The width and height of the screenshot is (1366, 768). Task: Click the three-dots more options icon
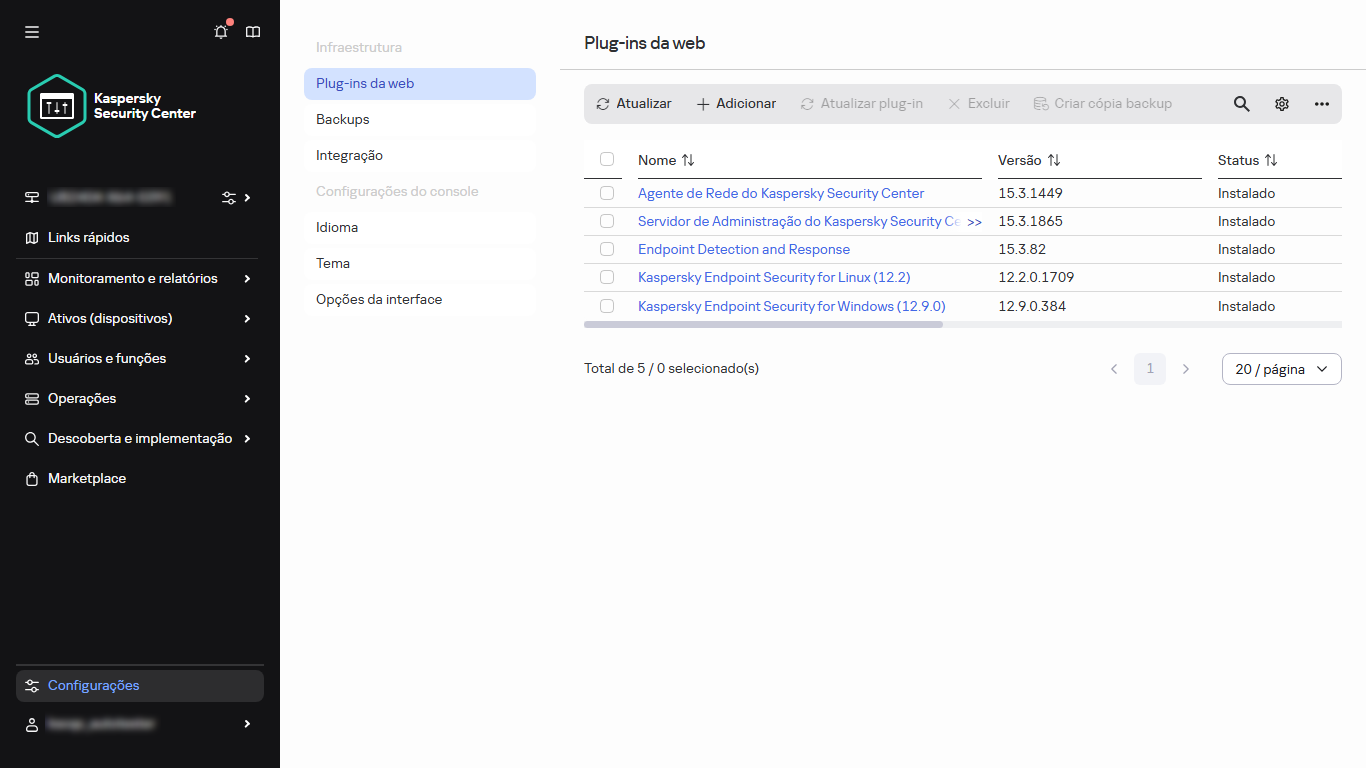click(x=1321, y=104)
